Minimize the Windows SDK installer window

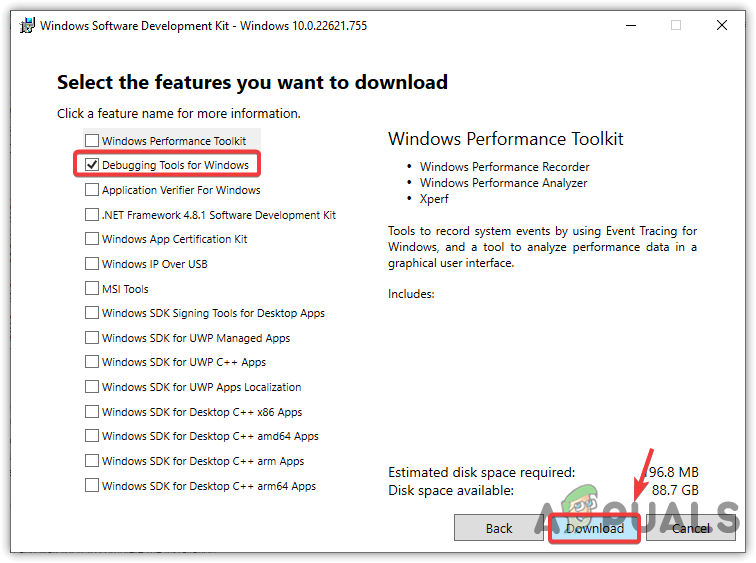point(631,25)
